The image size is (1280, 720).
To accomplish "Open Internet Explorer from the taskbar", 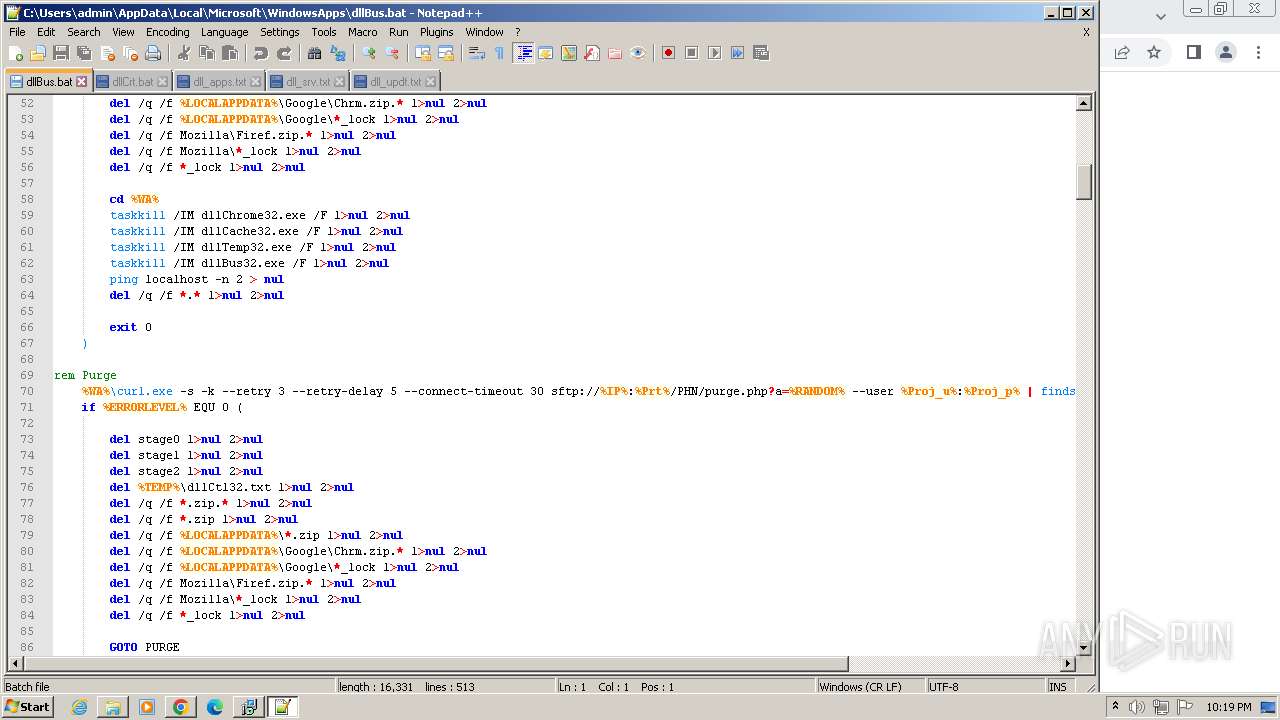I will pyautogui.click(x=79, y=707).
